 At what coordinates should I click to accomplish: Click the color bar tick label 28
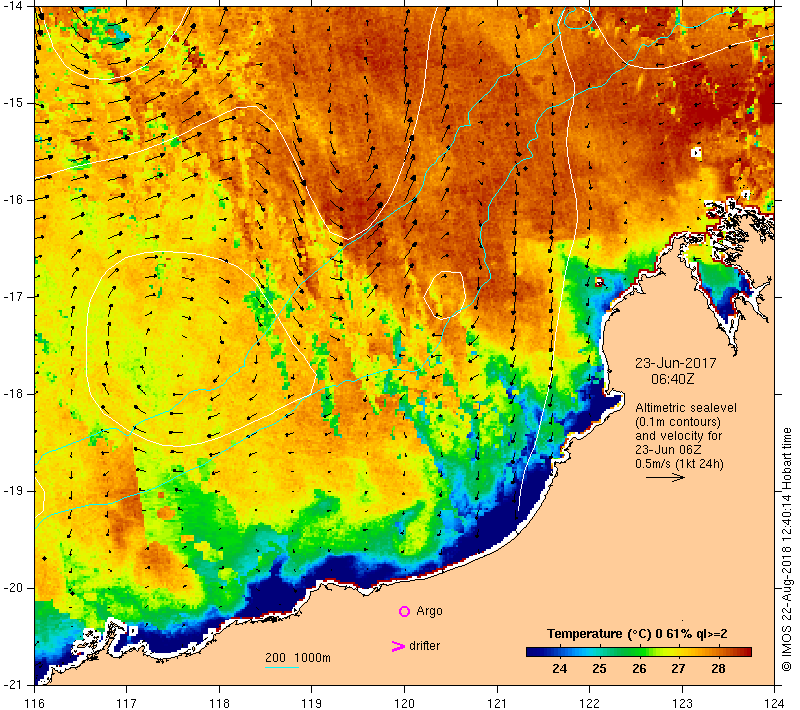click(718, 669)
